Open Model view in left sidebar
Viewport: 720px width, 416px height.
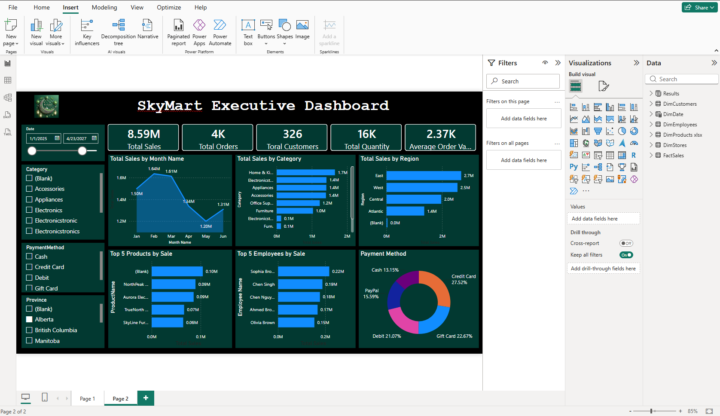7,97
